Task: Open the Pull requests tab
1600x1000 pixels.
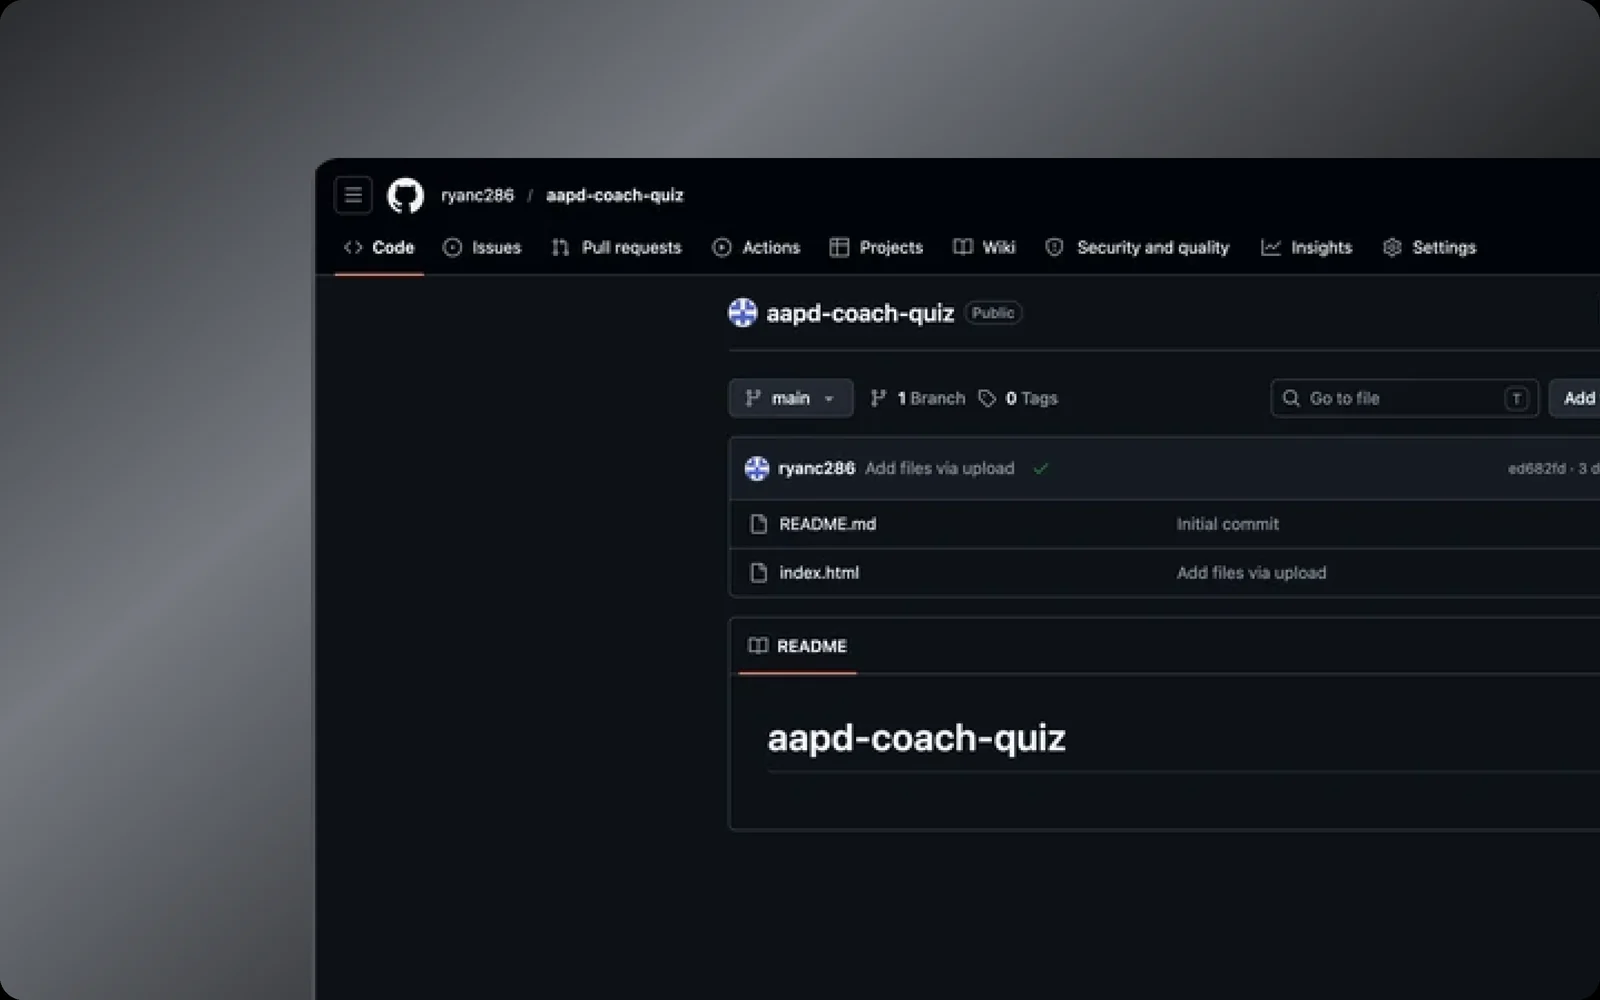Action: click(x=616, y=247)
